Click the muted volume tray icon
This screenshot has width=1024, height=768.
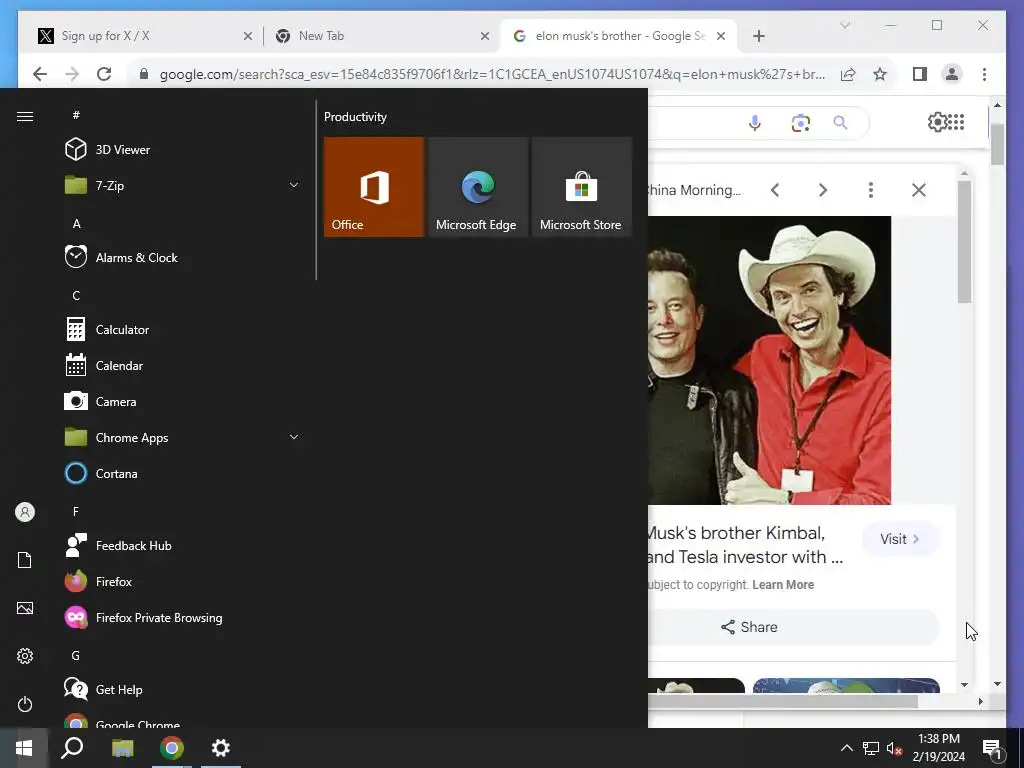(x=895, y=748)
